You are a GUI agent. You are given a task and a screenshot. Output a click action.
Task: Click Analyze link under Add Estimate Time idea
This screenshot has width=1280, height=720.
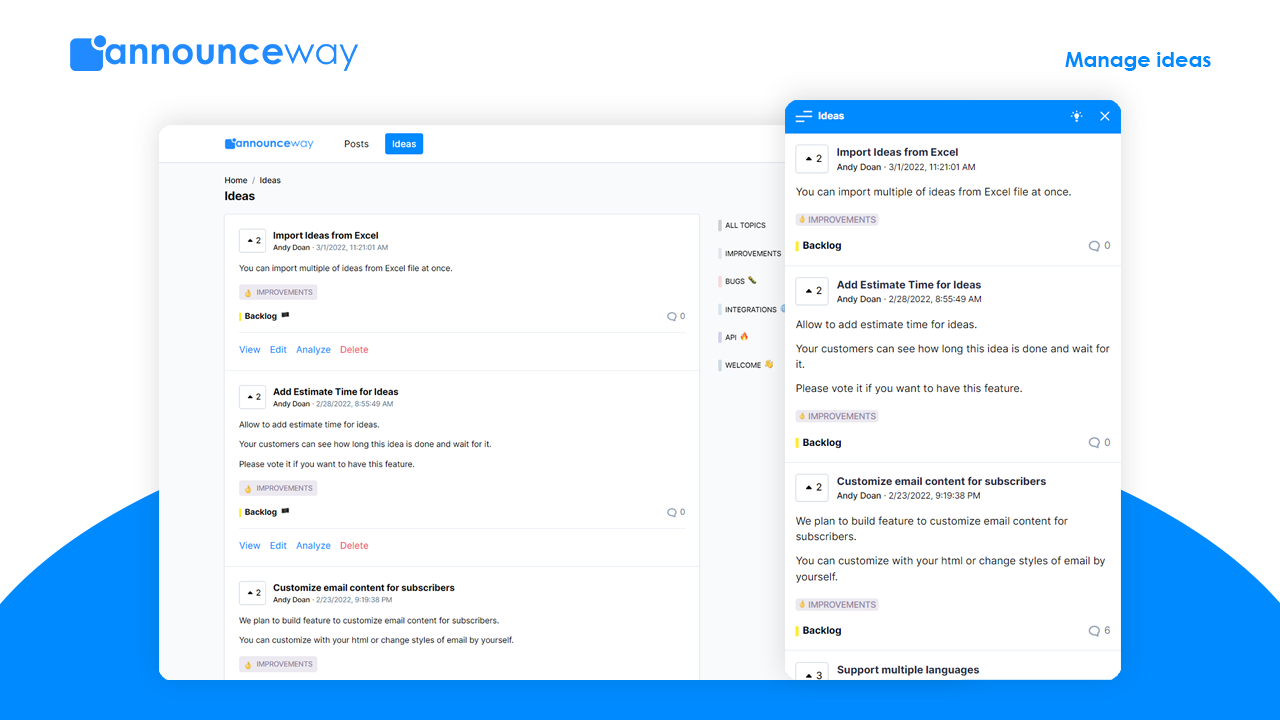313,546
